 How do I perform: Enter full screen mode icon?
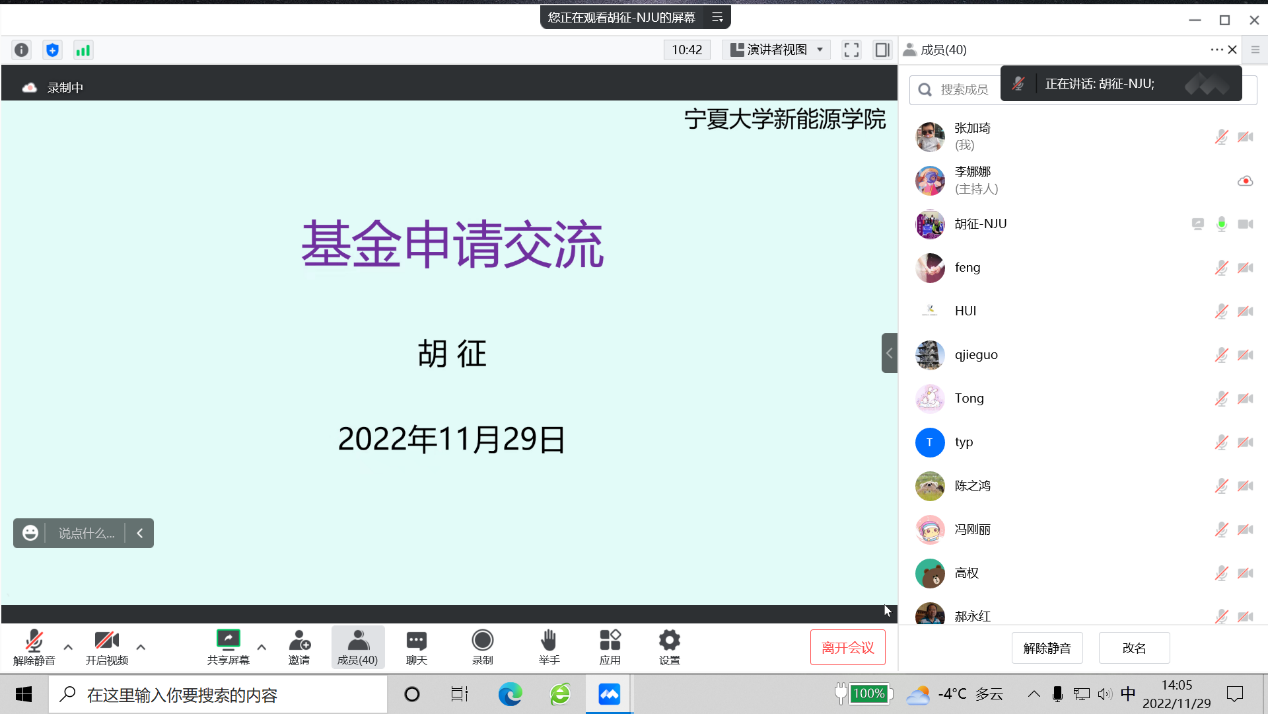click(851, 50)
